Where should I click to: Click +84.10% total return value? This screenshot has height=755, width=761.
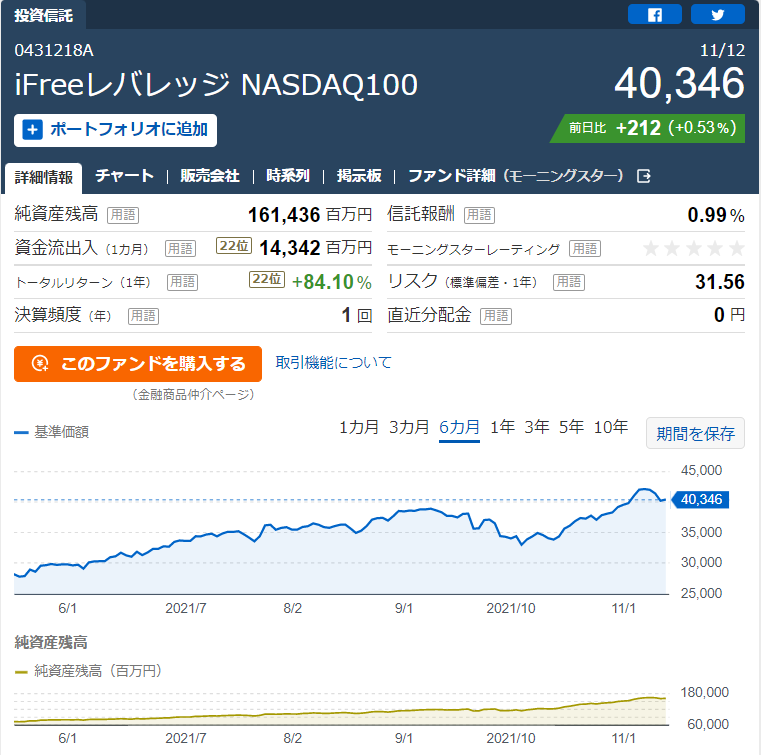click(331, 282)
